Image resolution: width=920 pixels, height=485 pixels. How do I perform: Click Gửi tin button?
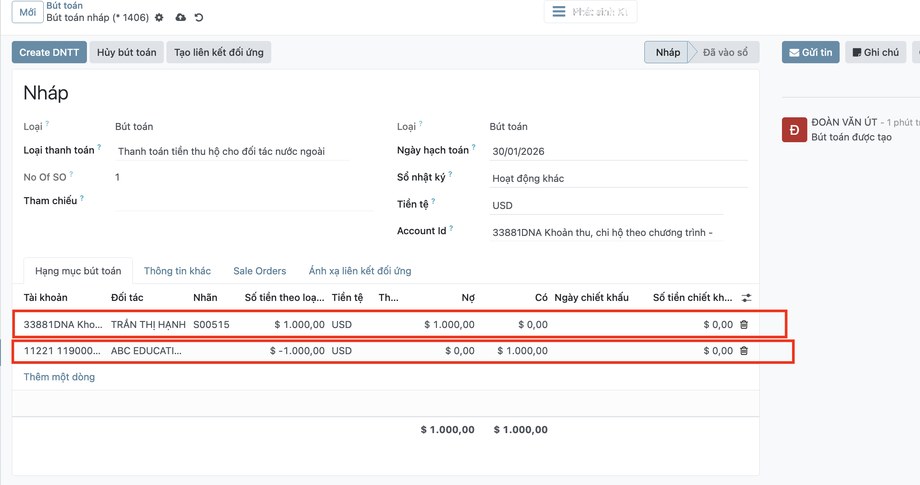811,52
